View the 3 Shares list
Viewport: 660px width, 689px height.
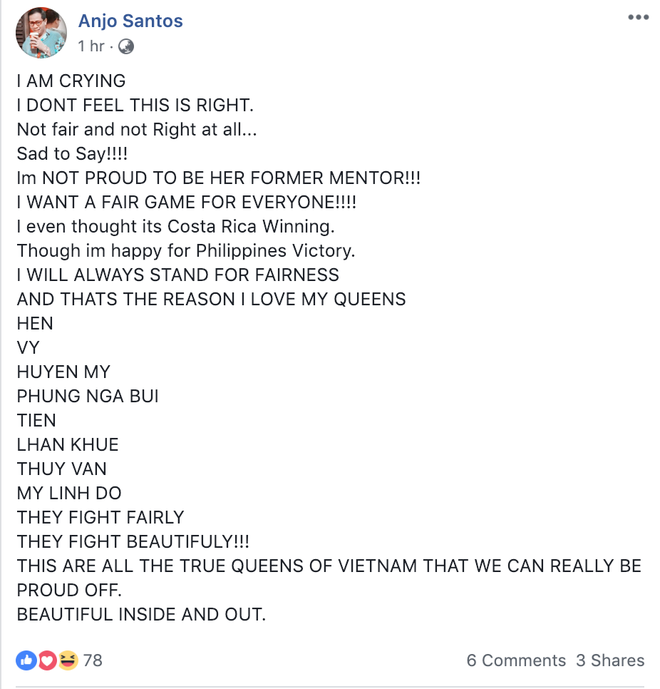tap(610, 660)
